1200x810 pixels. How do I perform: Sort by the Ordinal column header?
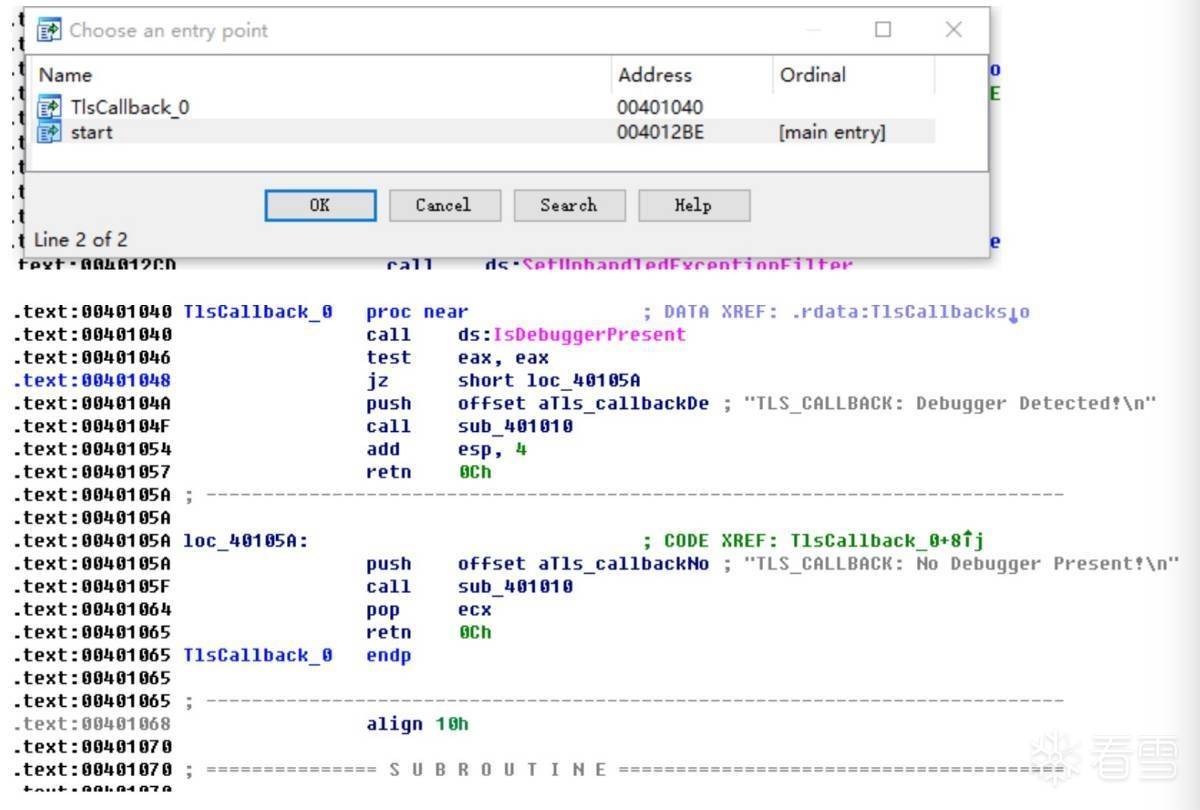pyautogui.click(x=854, y=75)
